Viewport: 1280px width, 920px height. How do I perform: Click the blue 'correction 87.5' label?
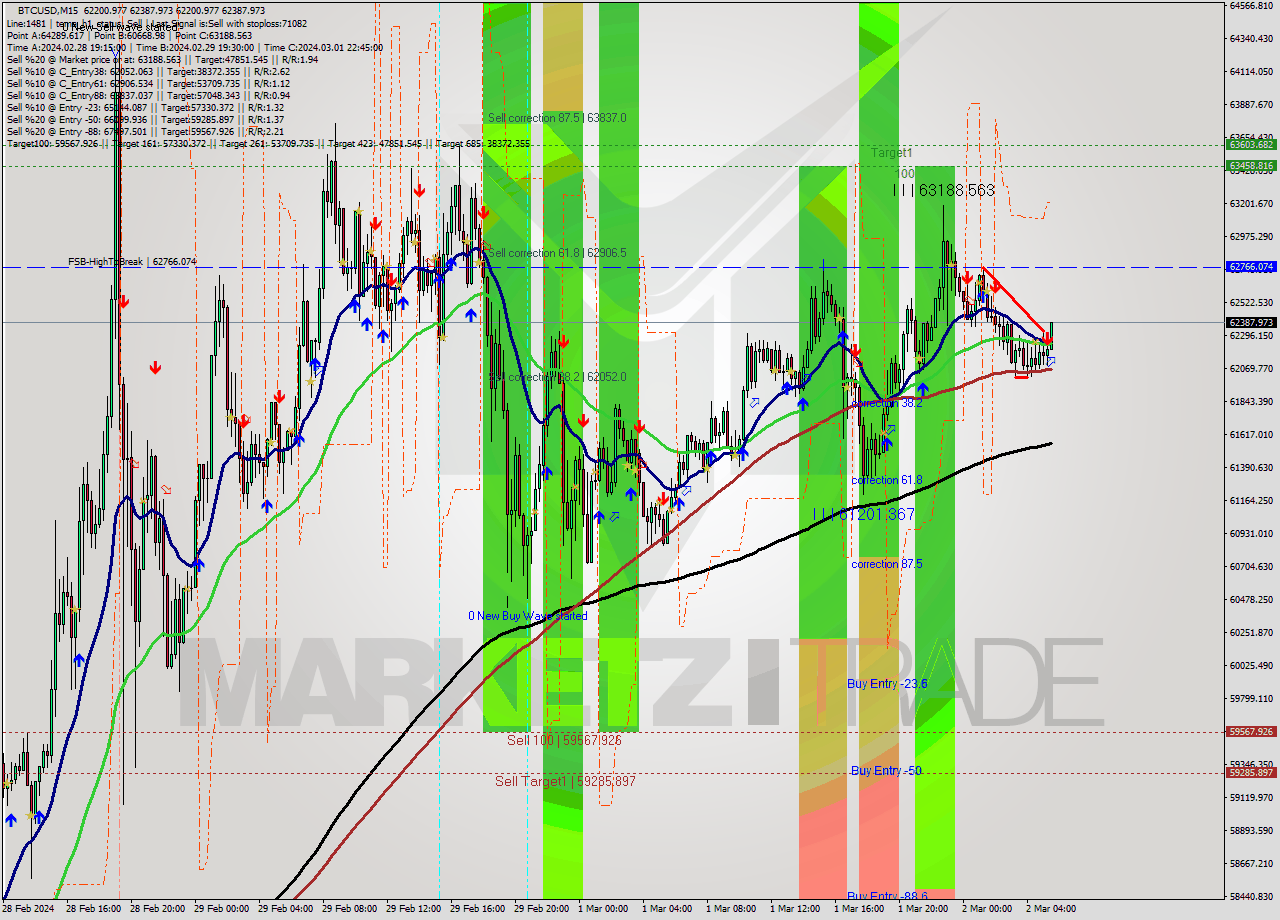(x=887, y=564)
